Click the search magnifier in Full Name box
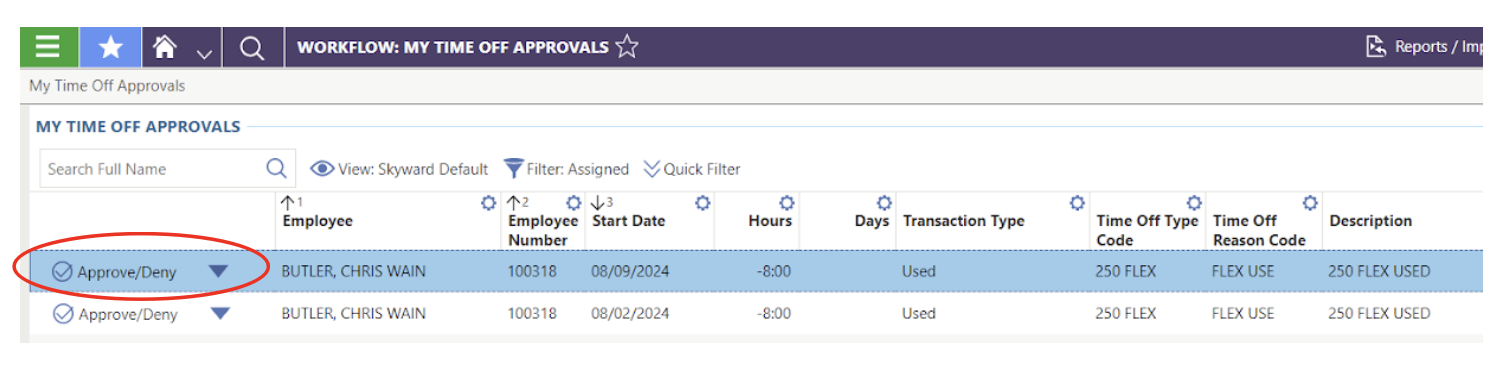1490x376 pixels. point(277,168)
